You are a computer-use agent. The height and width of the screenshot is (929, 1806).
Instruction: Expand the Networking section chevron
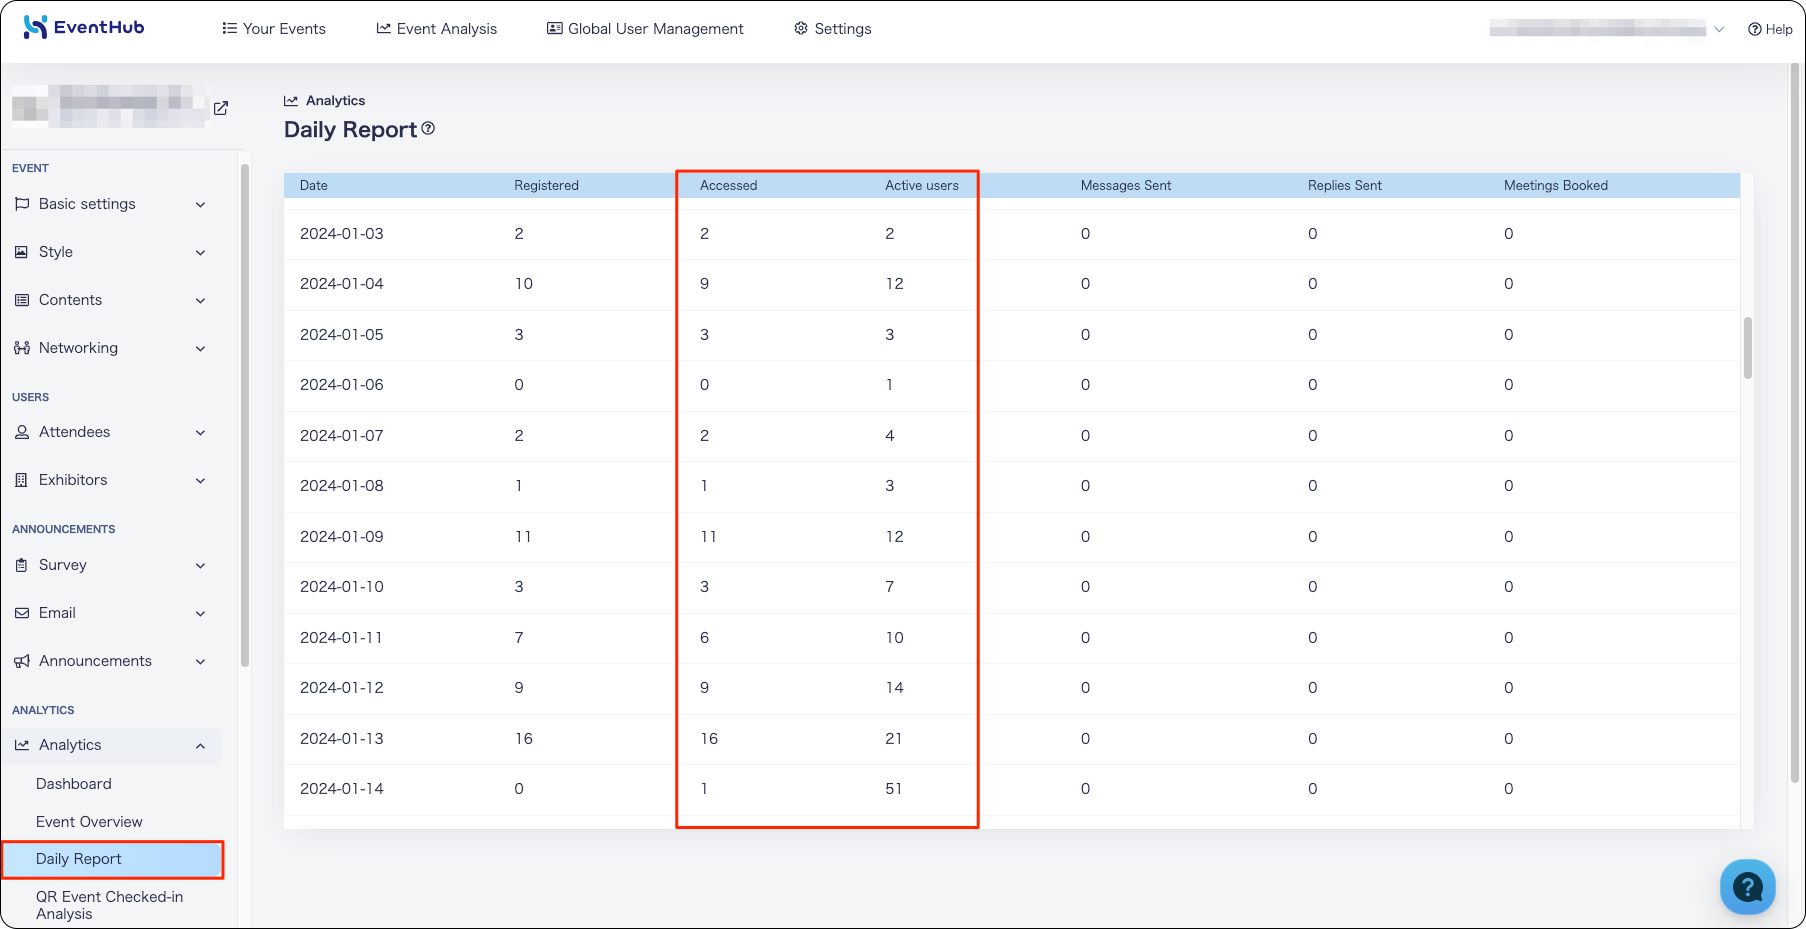click(200, 349)
